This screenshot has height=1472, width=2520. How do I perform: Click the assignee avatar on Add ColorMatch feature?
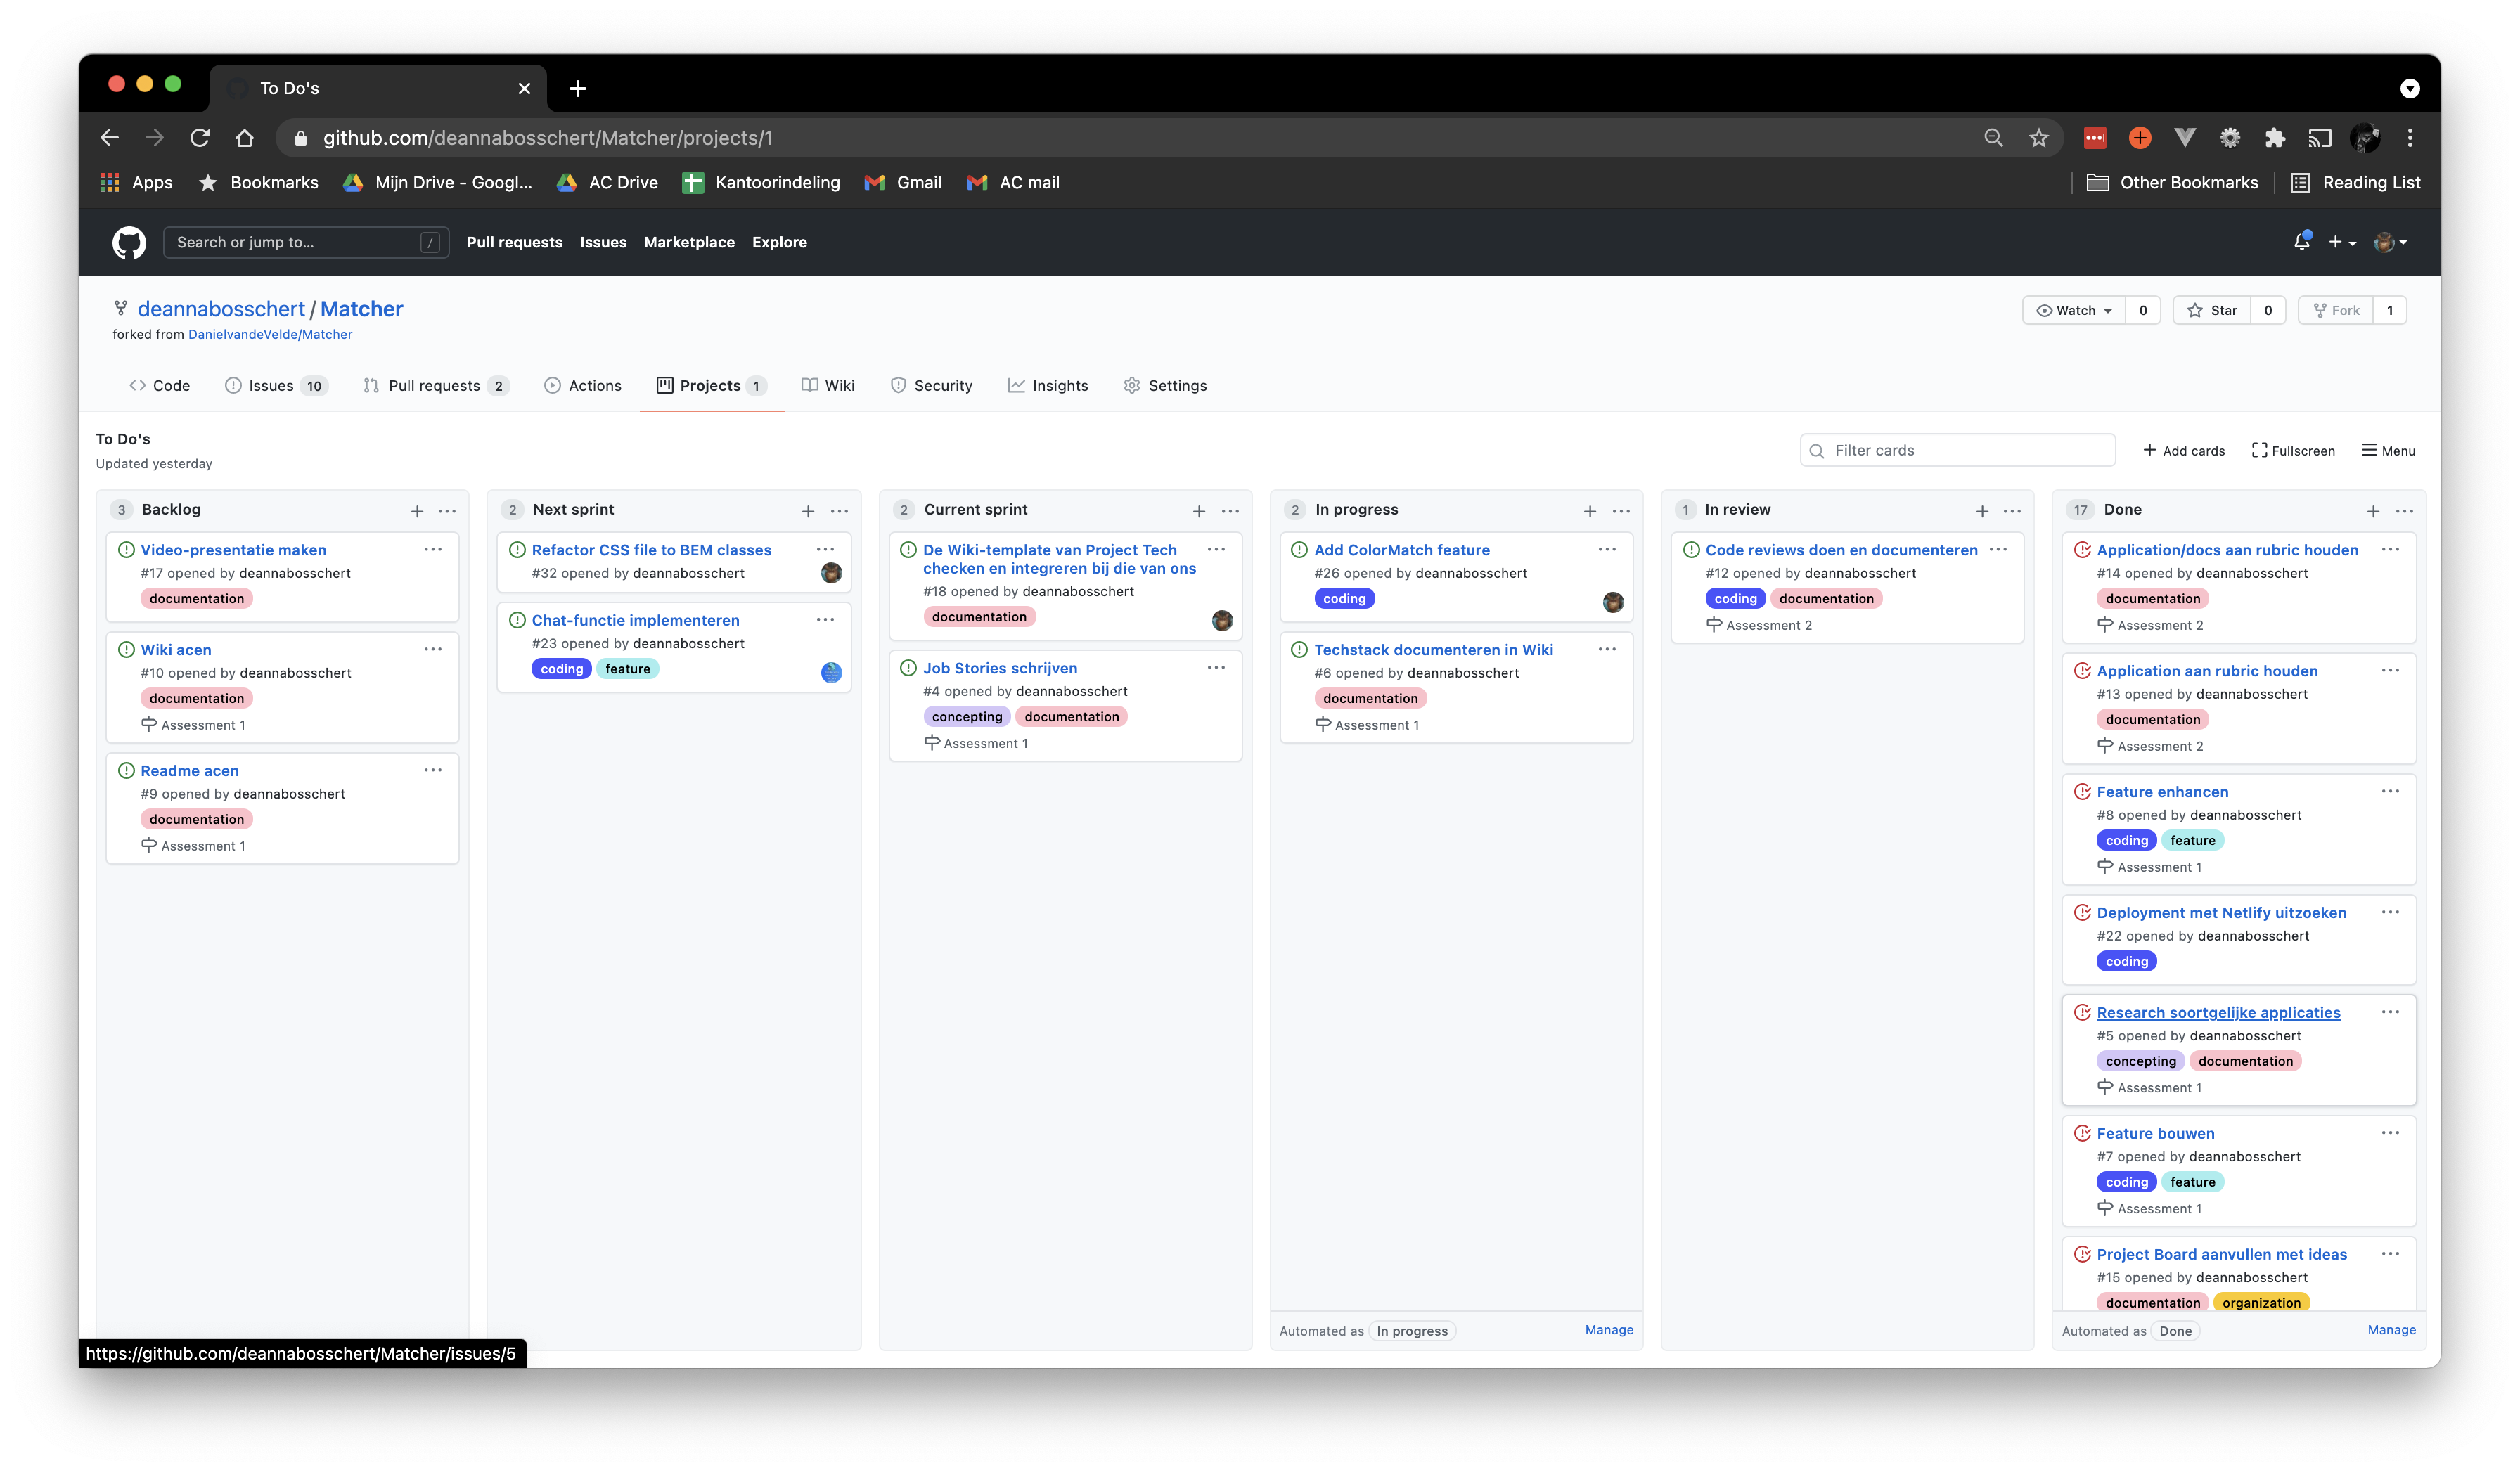pos(1612,601)
